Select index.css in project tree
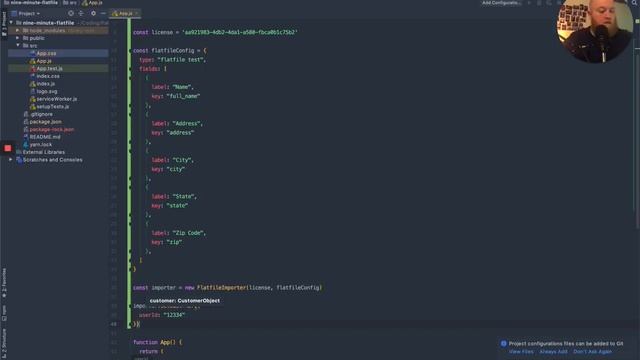The image size is (640, 360). coord(48,76)
